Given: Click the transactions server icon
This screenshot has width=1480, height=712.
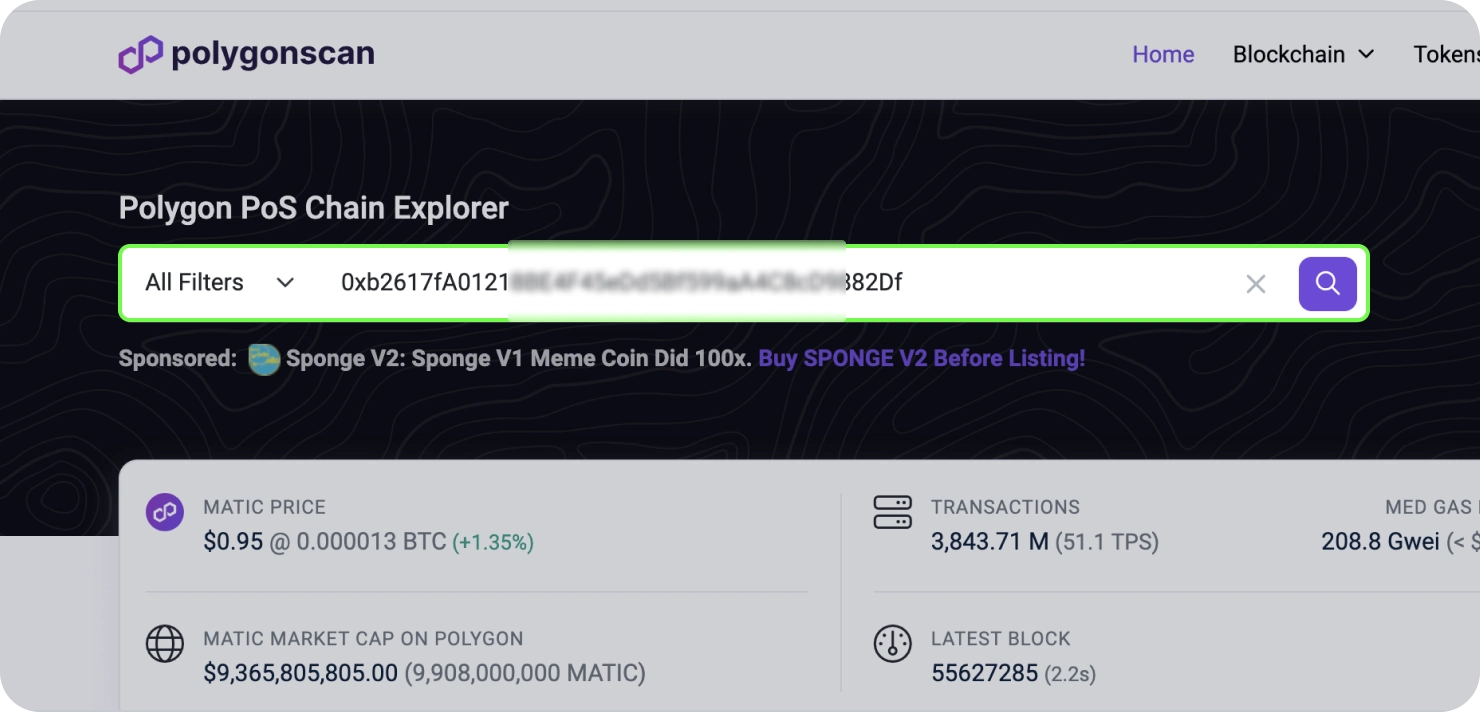Looking at the screenshot, I should (892, 512).
